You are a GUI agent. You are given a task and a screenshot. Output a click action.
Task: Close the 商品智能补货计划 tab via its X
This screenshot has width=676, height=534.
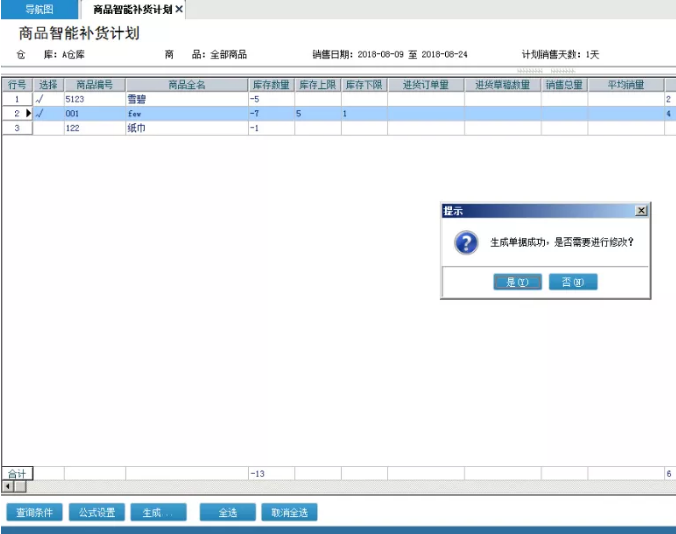pos(179,9)
